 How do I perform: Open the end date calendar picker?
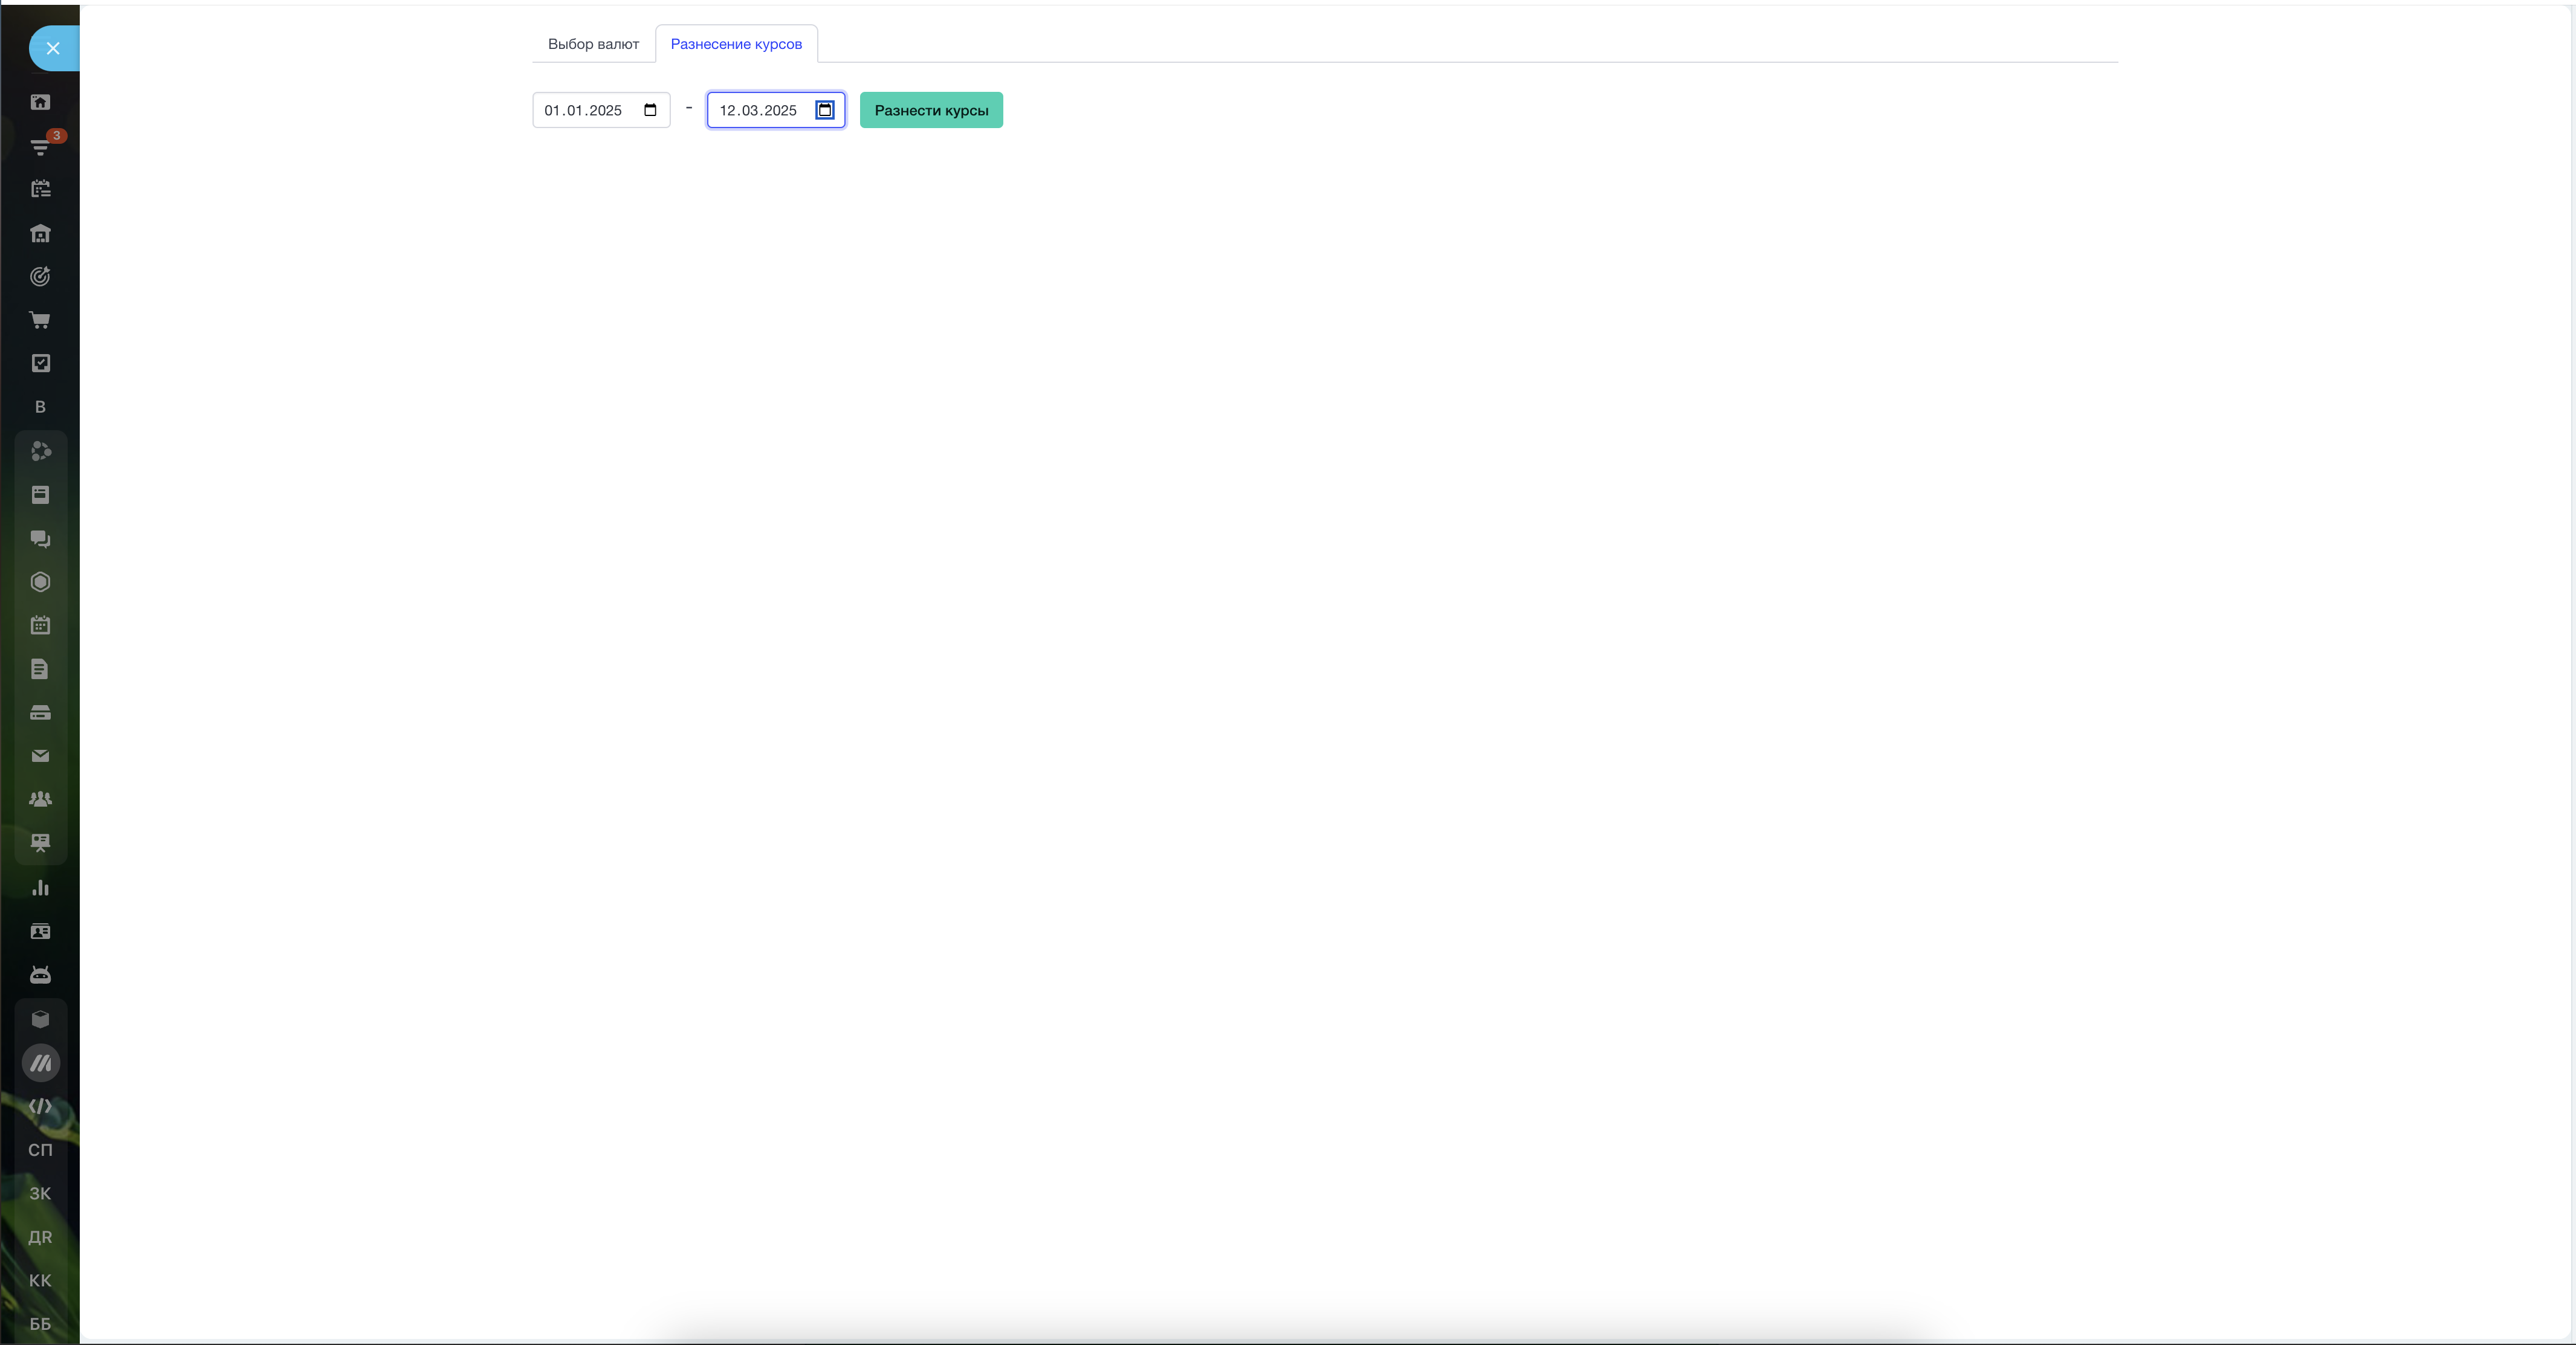coord(825,110)
